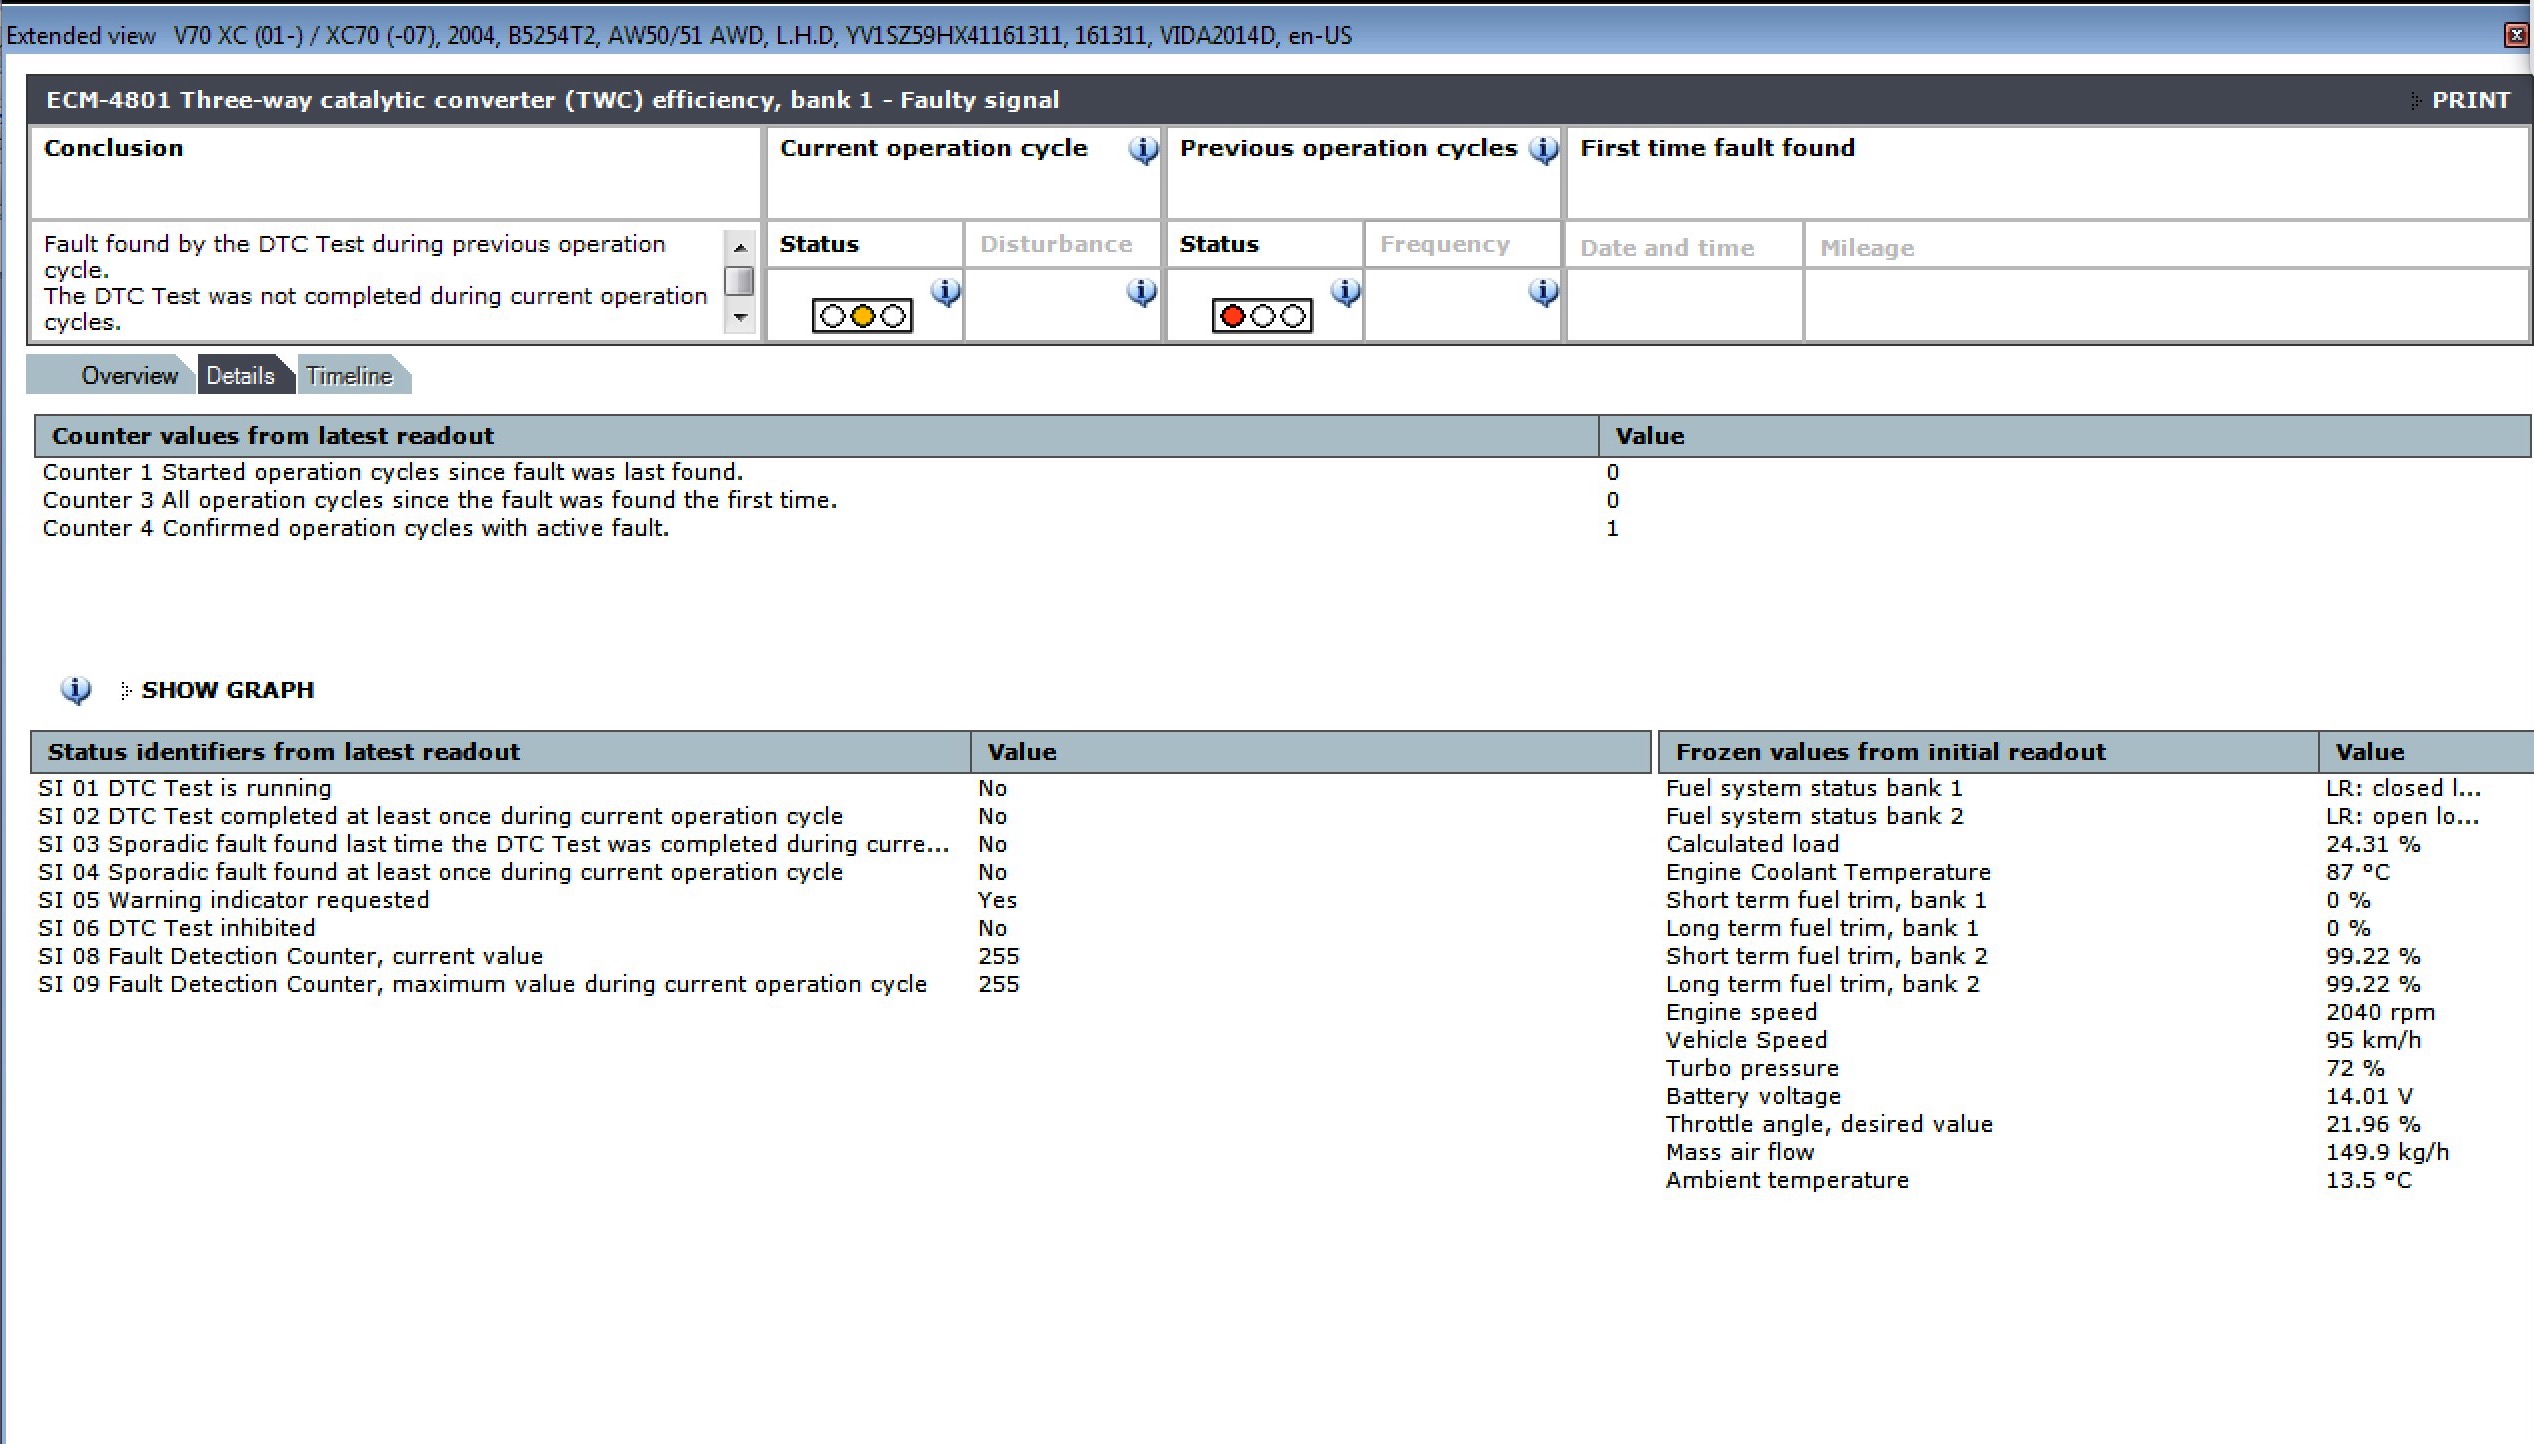Close the Extended view window

pos(2517,36)
